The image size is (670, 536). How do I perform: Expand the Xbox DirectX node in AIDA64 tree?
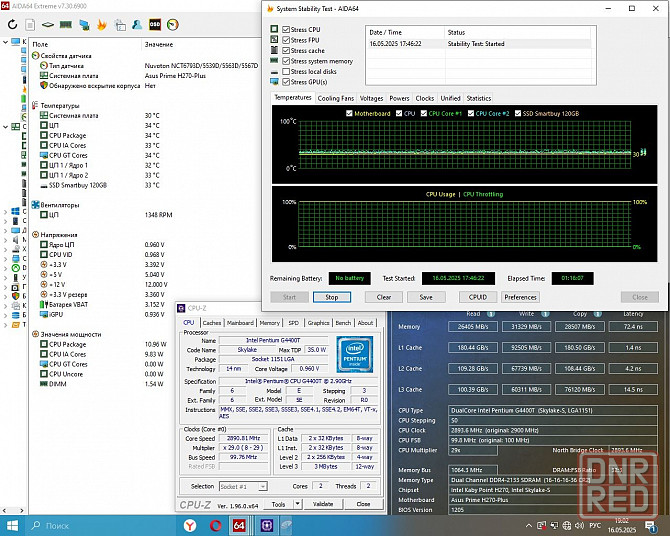coord(5,268)
